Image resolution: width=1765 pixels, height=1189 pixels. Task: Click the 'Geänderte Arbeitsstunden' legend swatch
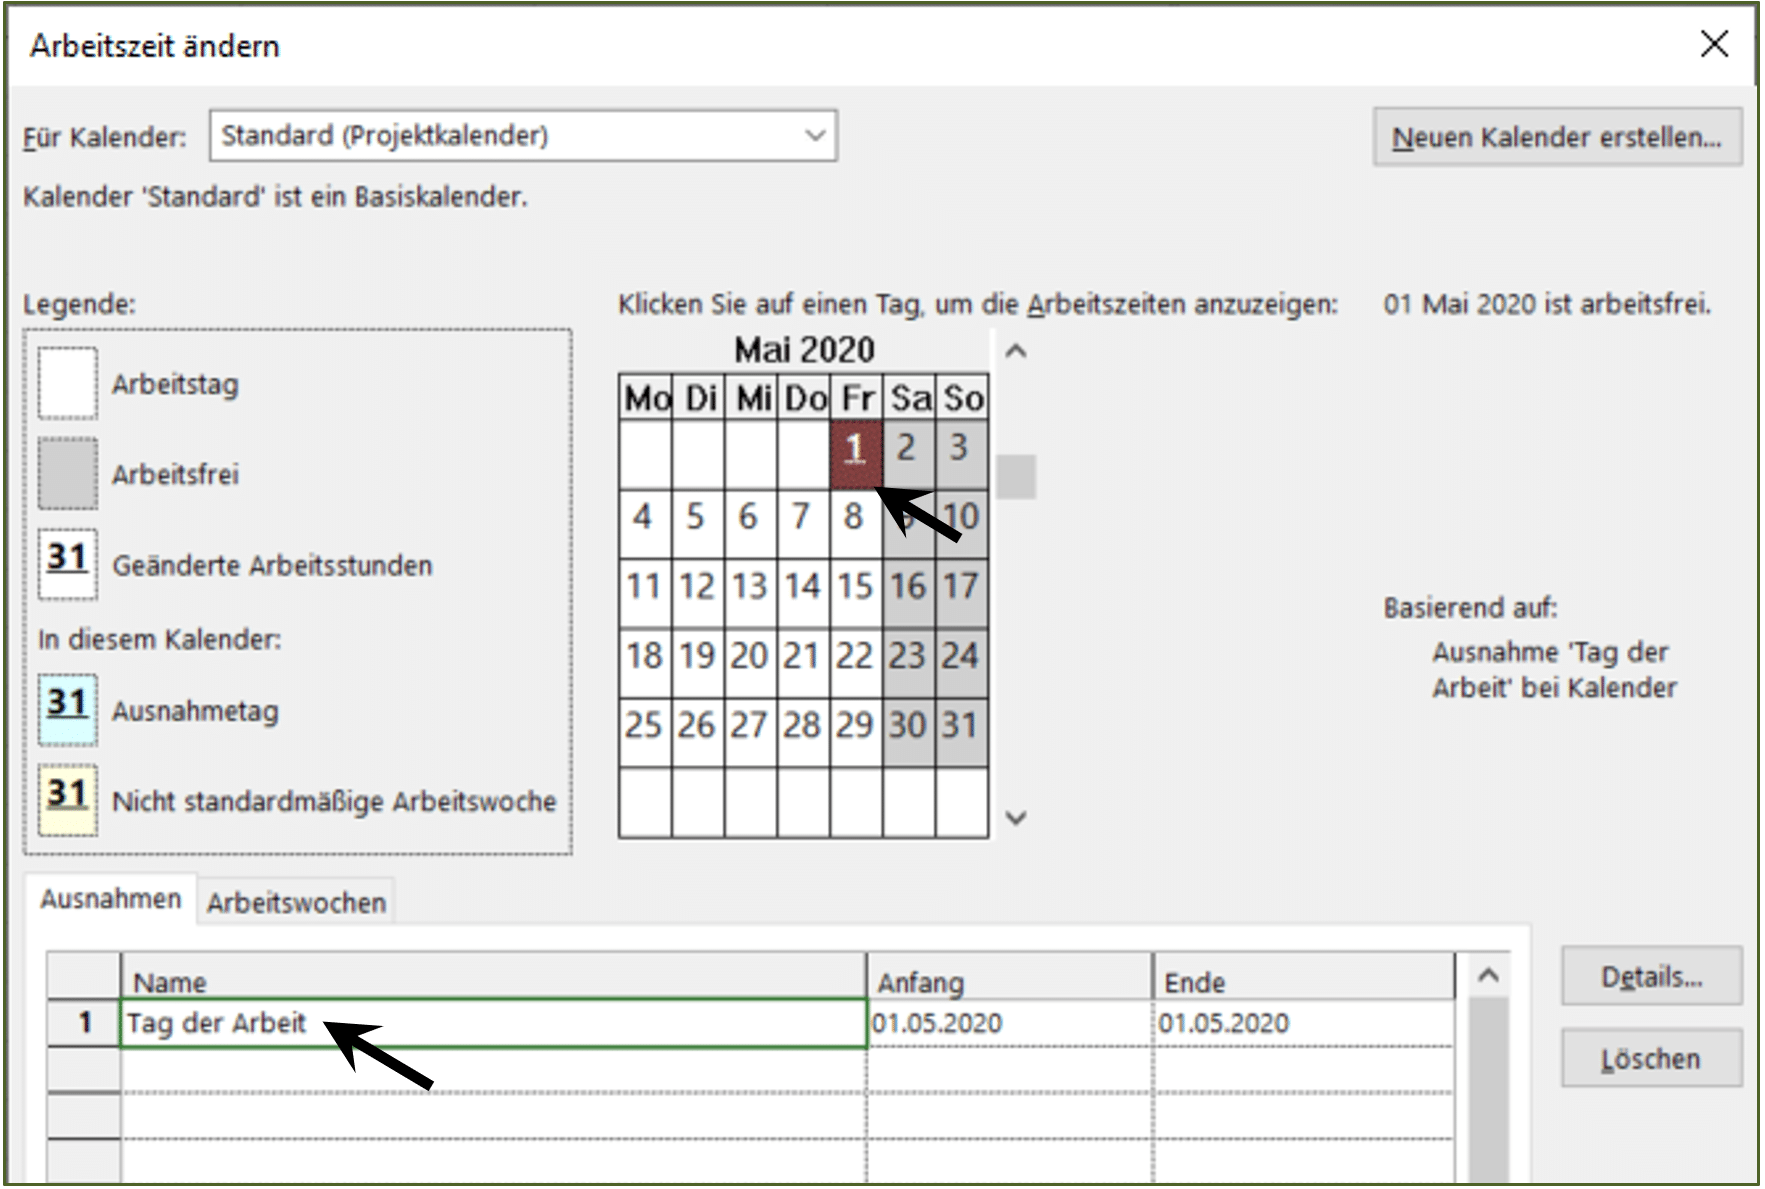point(68,564)
